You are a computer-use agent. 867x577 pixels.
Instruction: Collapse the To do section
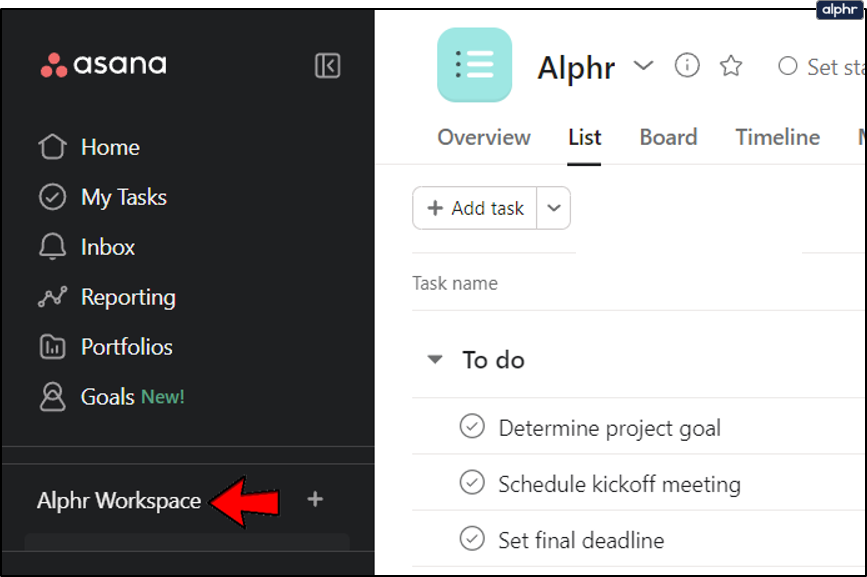[x=434, y=360]
